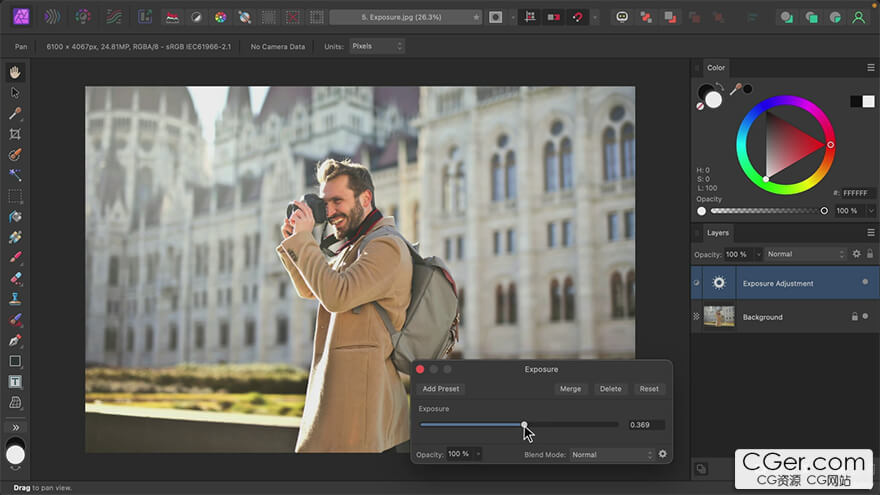Screen dimensions: 880x495
Task: Toggle Move By Whole Pixels in the toolbar
Action: 554,17
